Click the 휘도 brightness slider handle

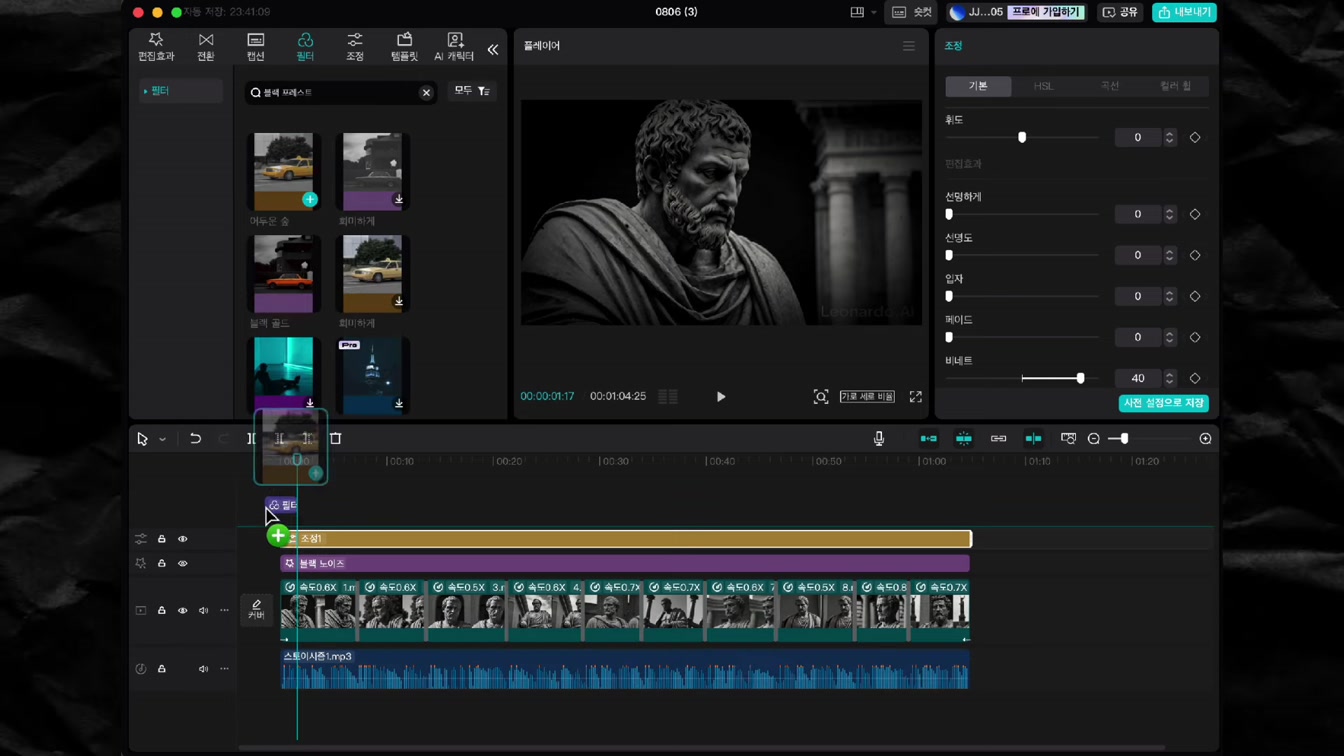pyautogui.click(x=1022, y=138)
